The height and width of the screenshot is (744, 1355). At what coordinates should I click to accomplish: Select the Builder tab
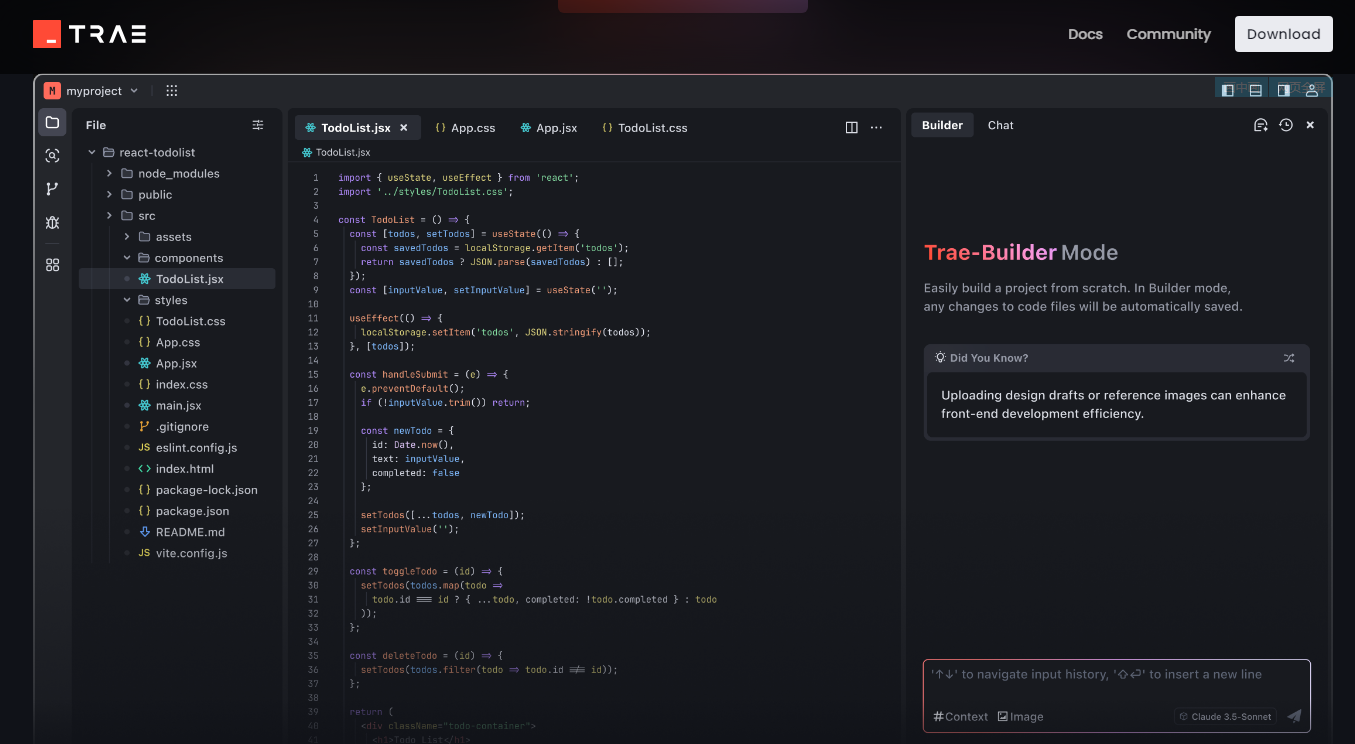(942, 125)
